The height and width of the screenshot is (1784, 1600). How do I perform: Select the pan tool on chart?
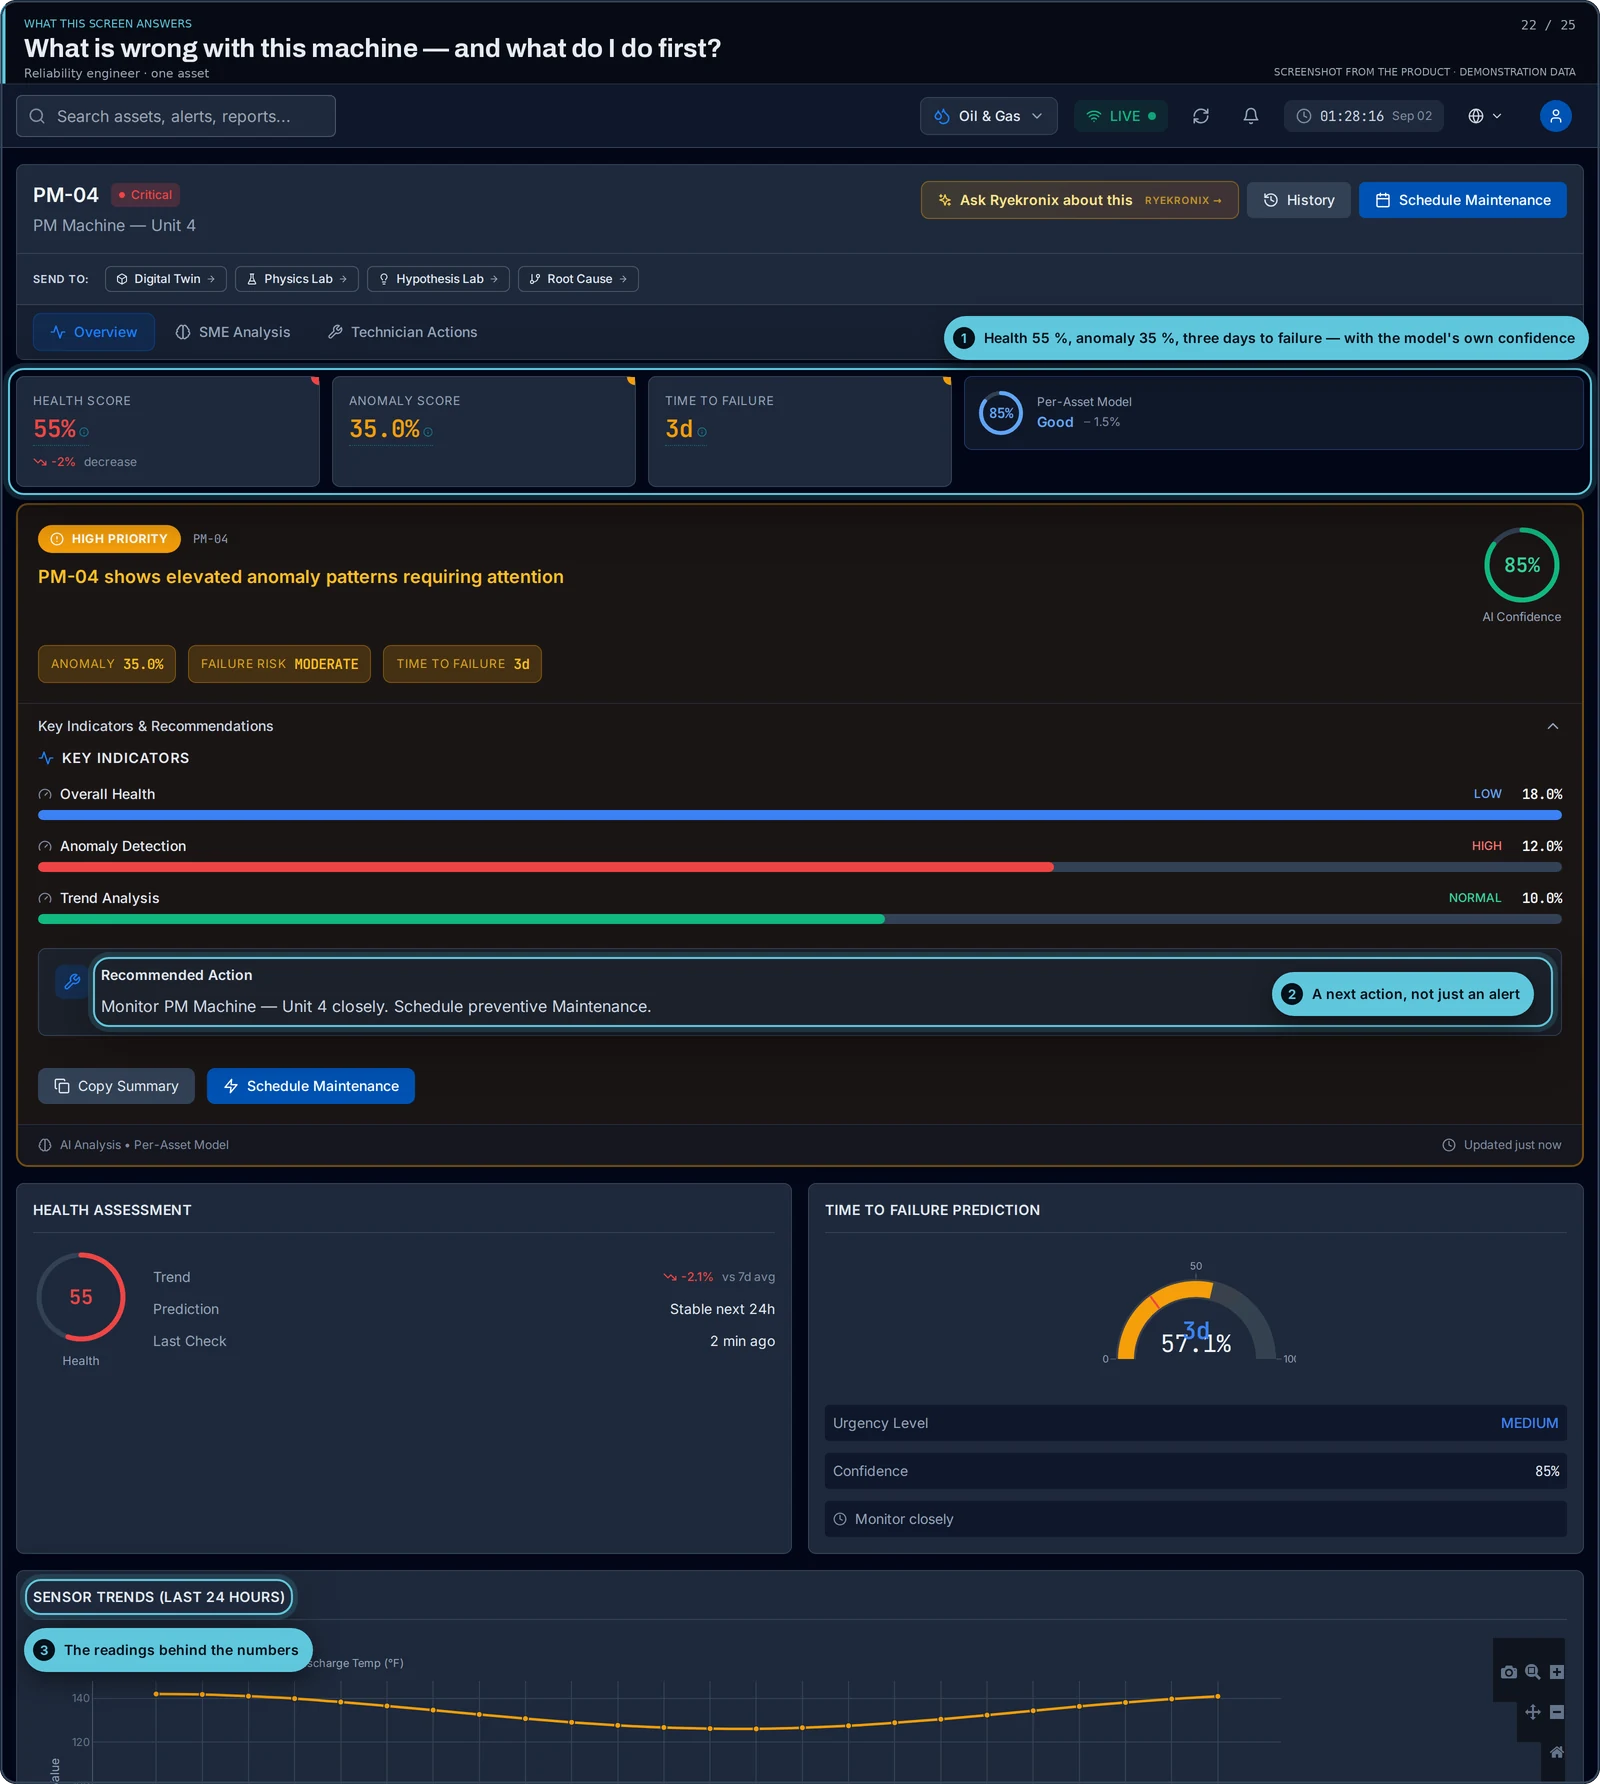1532,1712
